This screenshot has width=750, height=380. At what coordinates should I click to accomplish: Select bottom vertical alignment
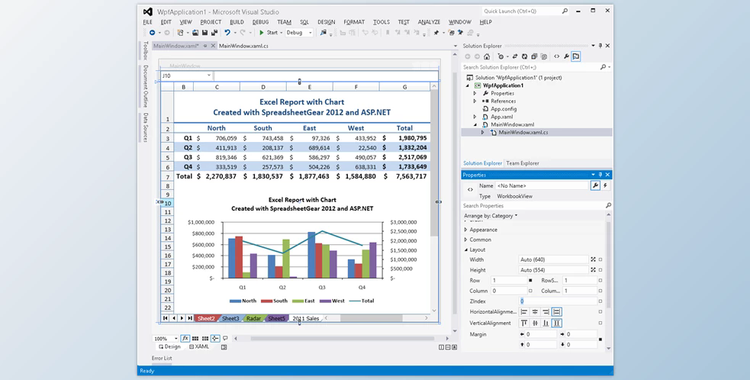tap(546, 324)
